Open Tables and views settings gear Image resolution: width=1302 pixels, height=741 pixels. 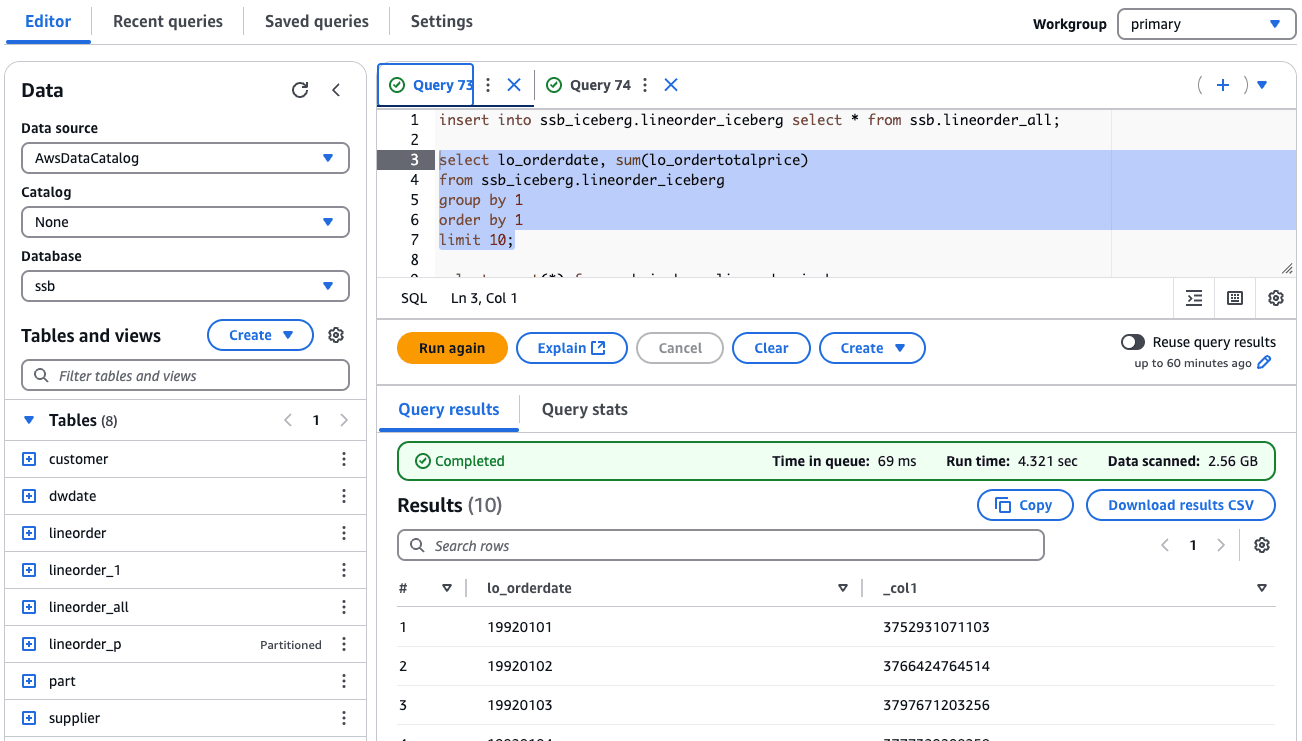point(336,335)
